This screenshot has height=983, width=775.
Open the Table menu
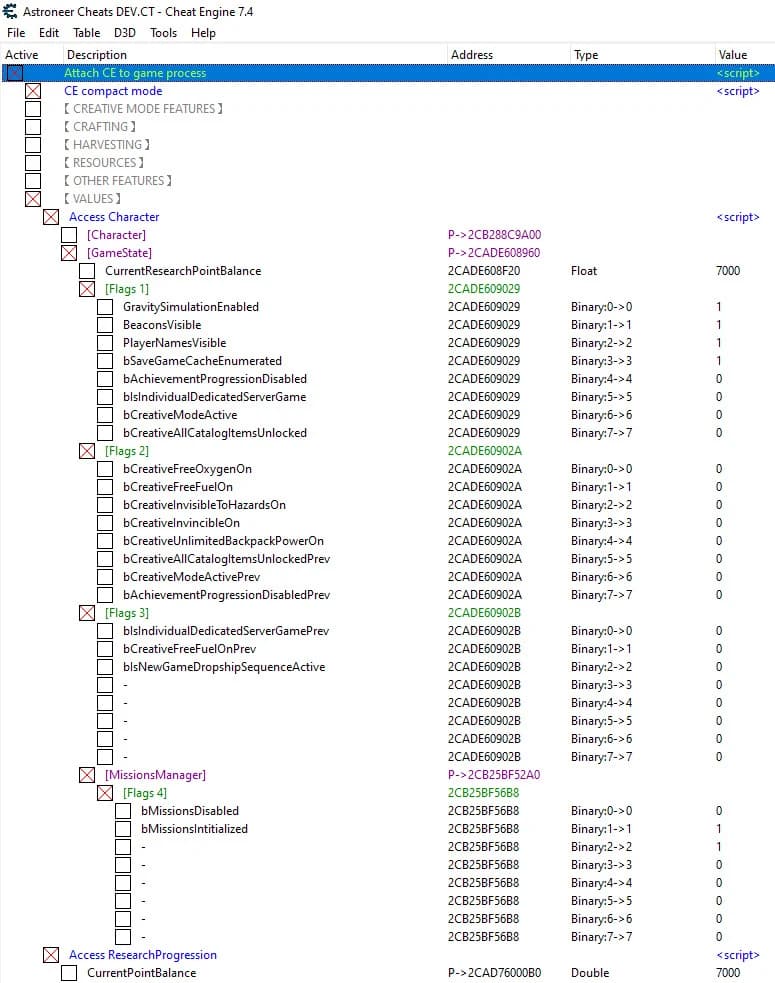pos(87,33)
